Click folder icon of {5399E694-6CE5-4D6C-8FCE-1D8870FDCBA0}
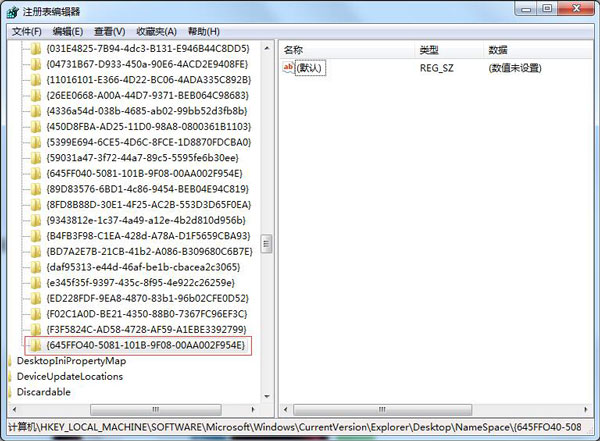The height and width of the screenshot is (441, 600). pyautogui.click(x=36, y=142)
